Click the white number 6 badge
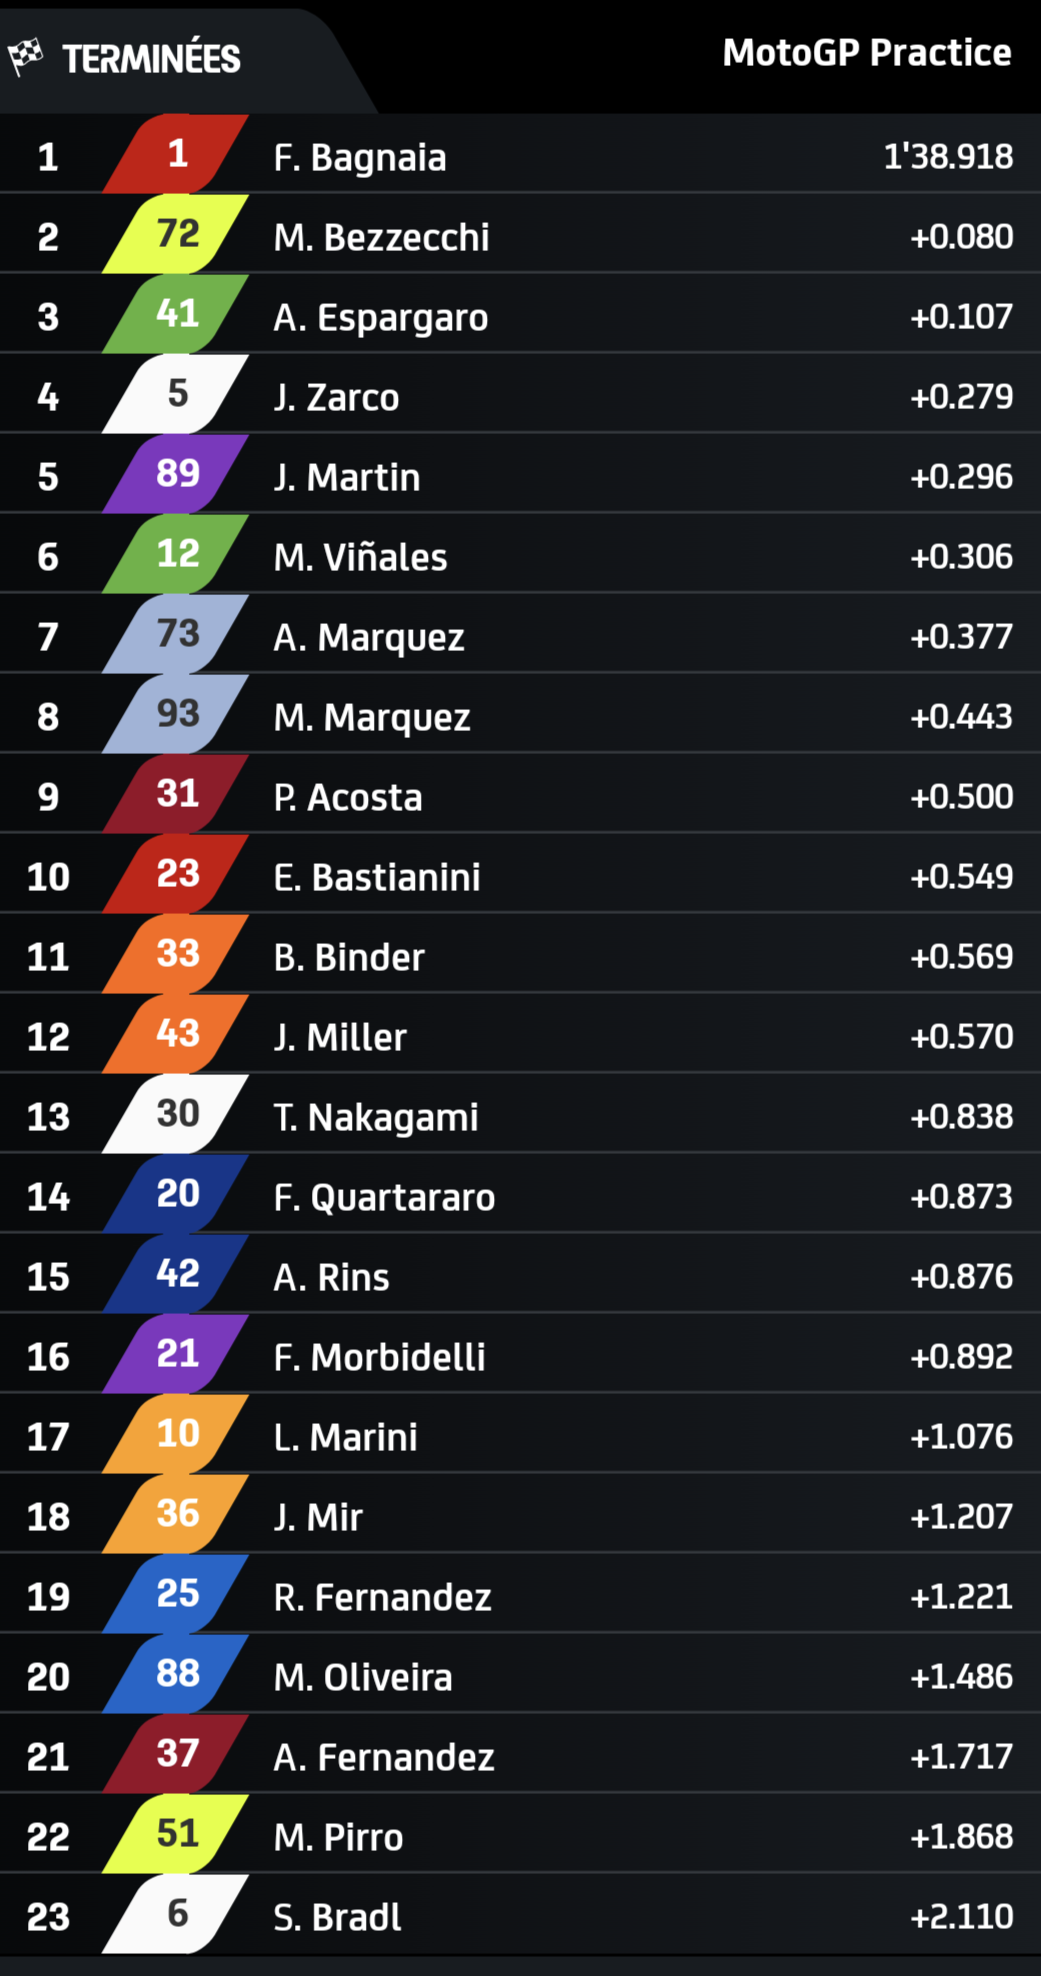 point(176,1913)
